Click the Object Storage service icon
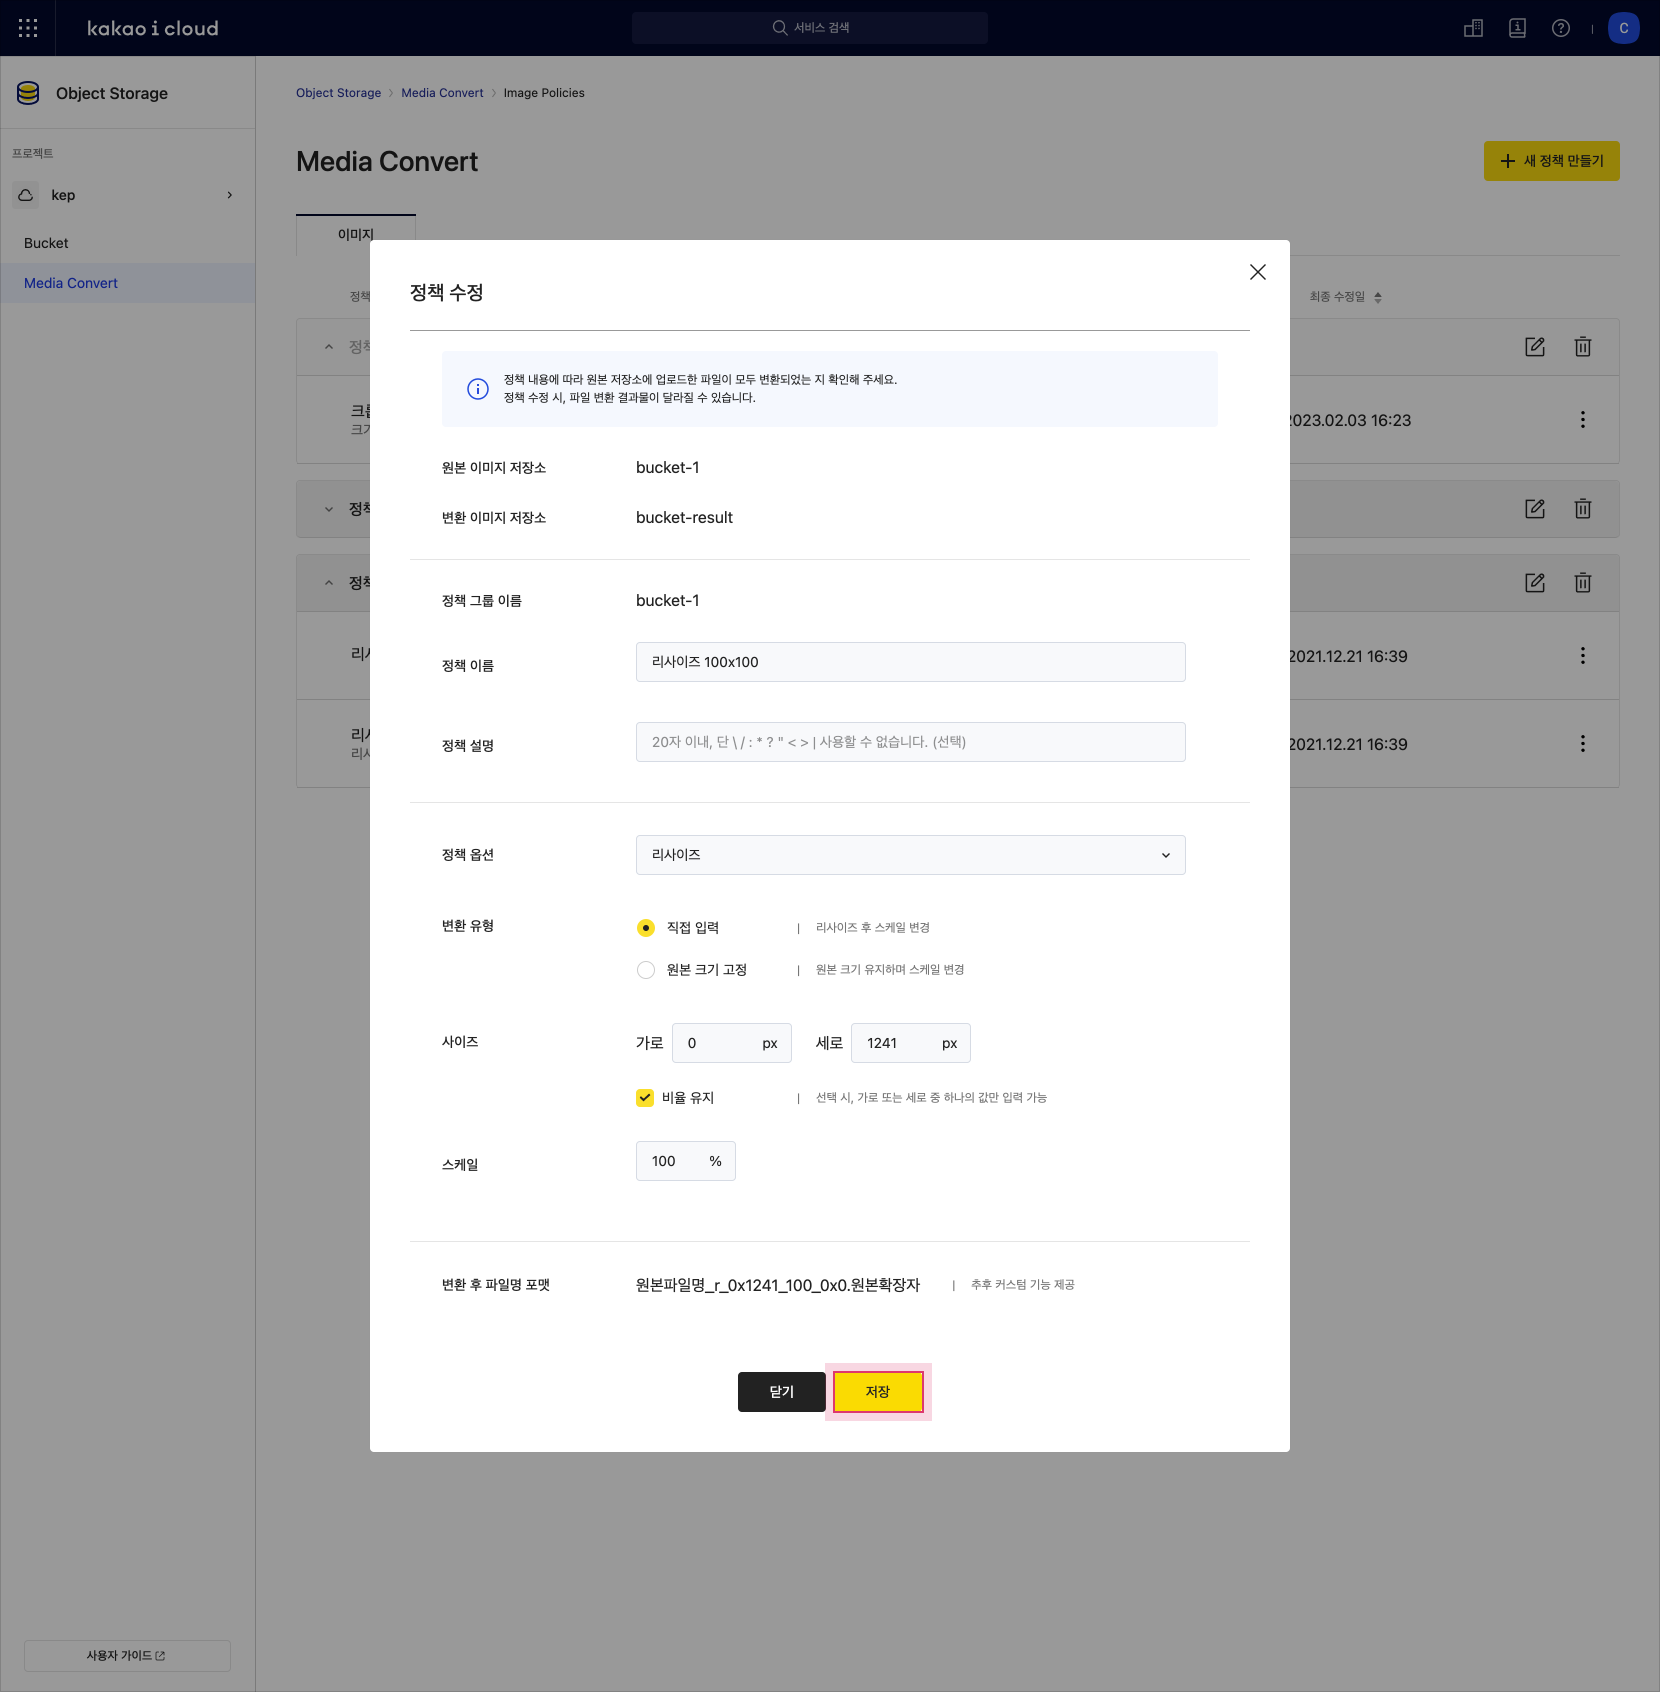The width and height of the screenshot is (1660, 1692). (x=28, y=93)
